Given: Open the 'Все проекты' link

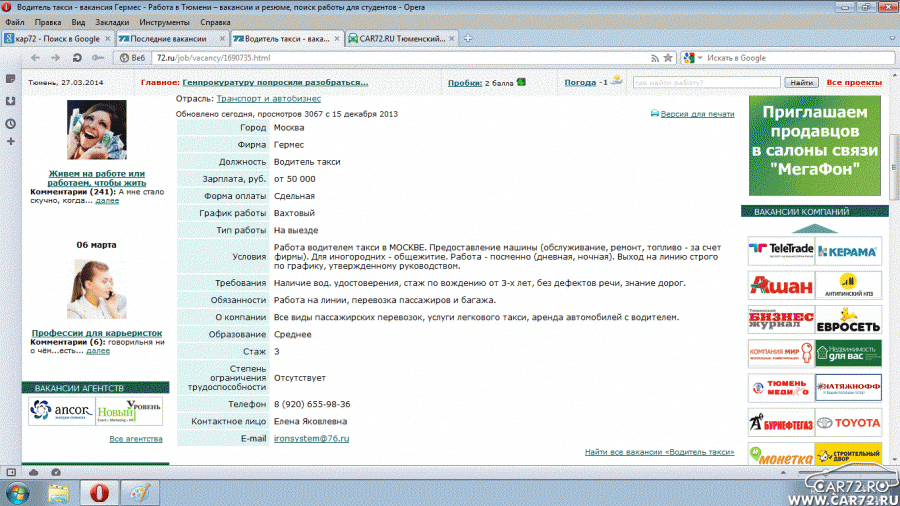Looking at the screenshot, I should click(854, 83).
